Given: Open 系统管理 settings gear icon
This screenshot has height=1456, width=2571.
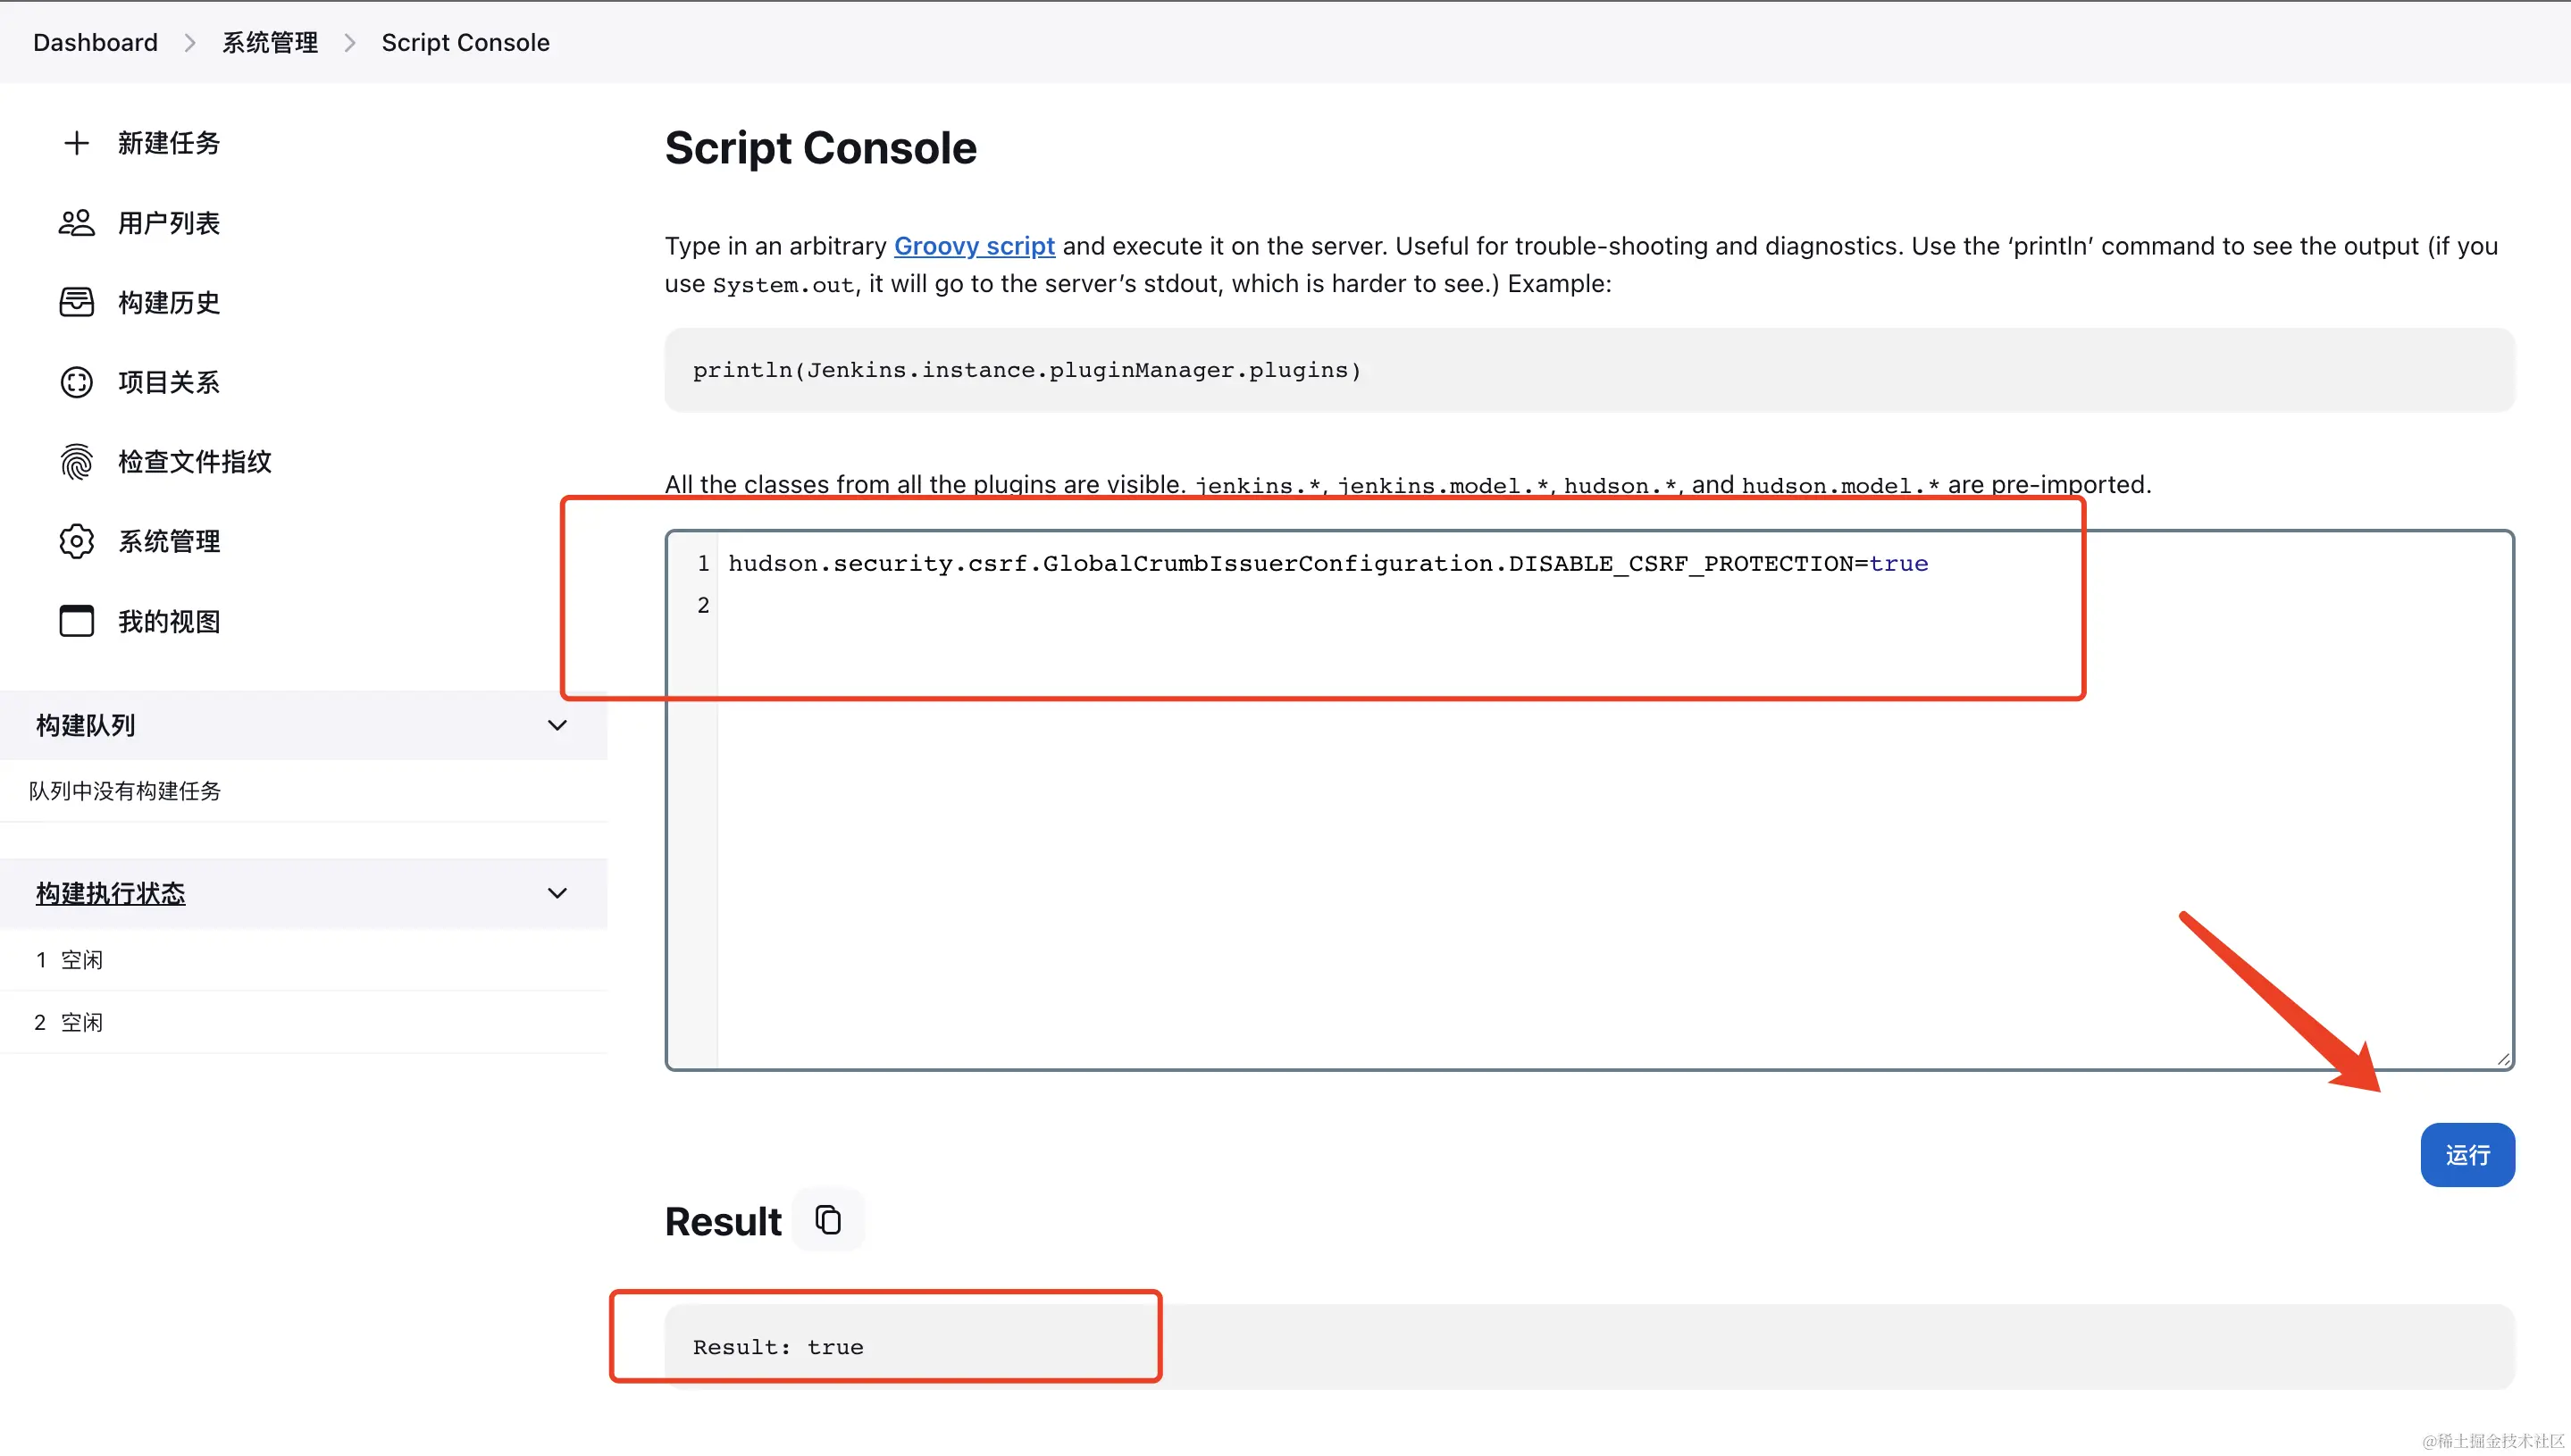Looking at the screenshot, I should 76,541.
